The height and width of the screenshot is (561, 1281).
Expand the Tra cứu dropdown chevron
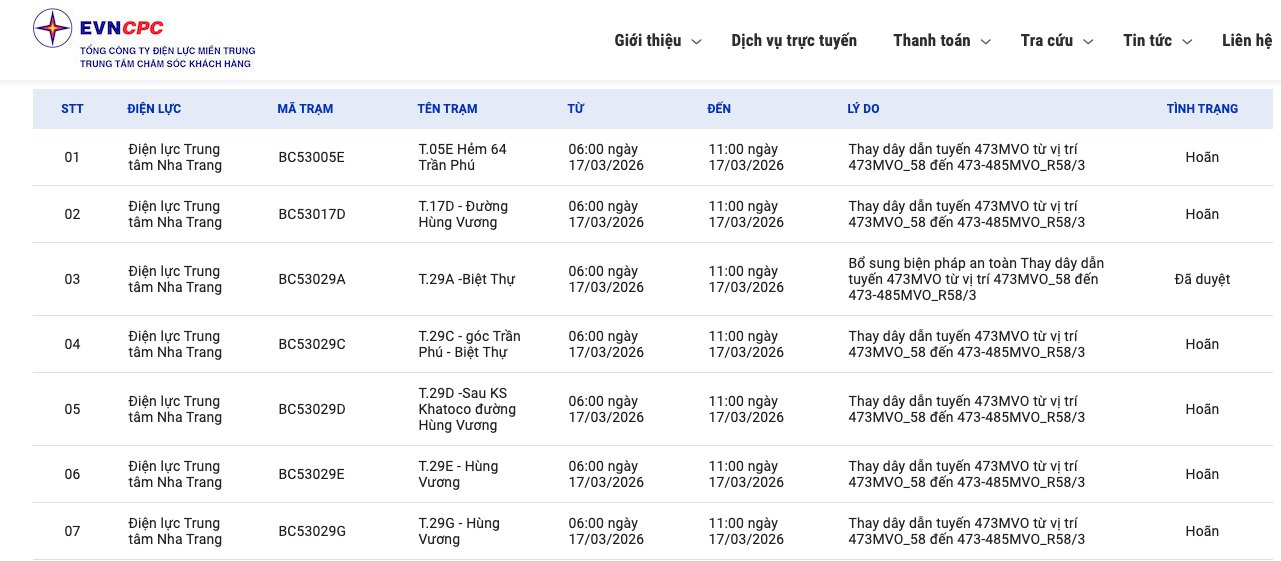(1088, 42)
